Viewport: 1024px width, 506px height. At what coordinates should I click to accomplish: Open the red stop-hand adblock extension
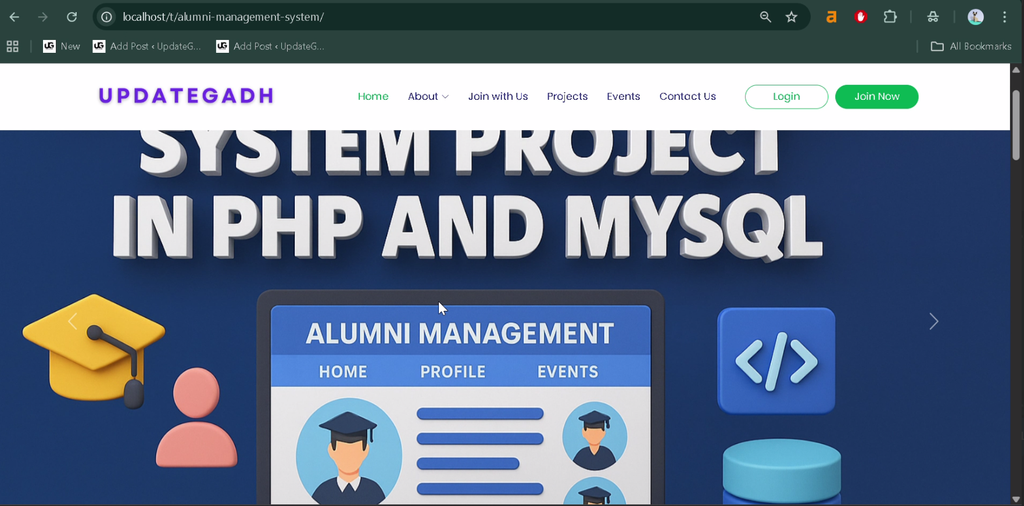click(861, 17)
